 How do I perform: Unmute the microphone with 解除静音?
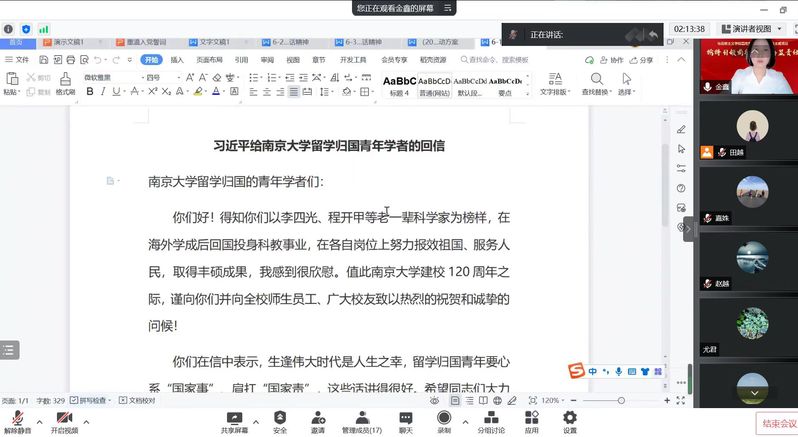pos(17,419)
